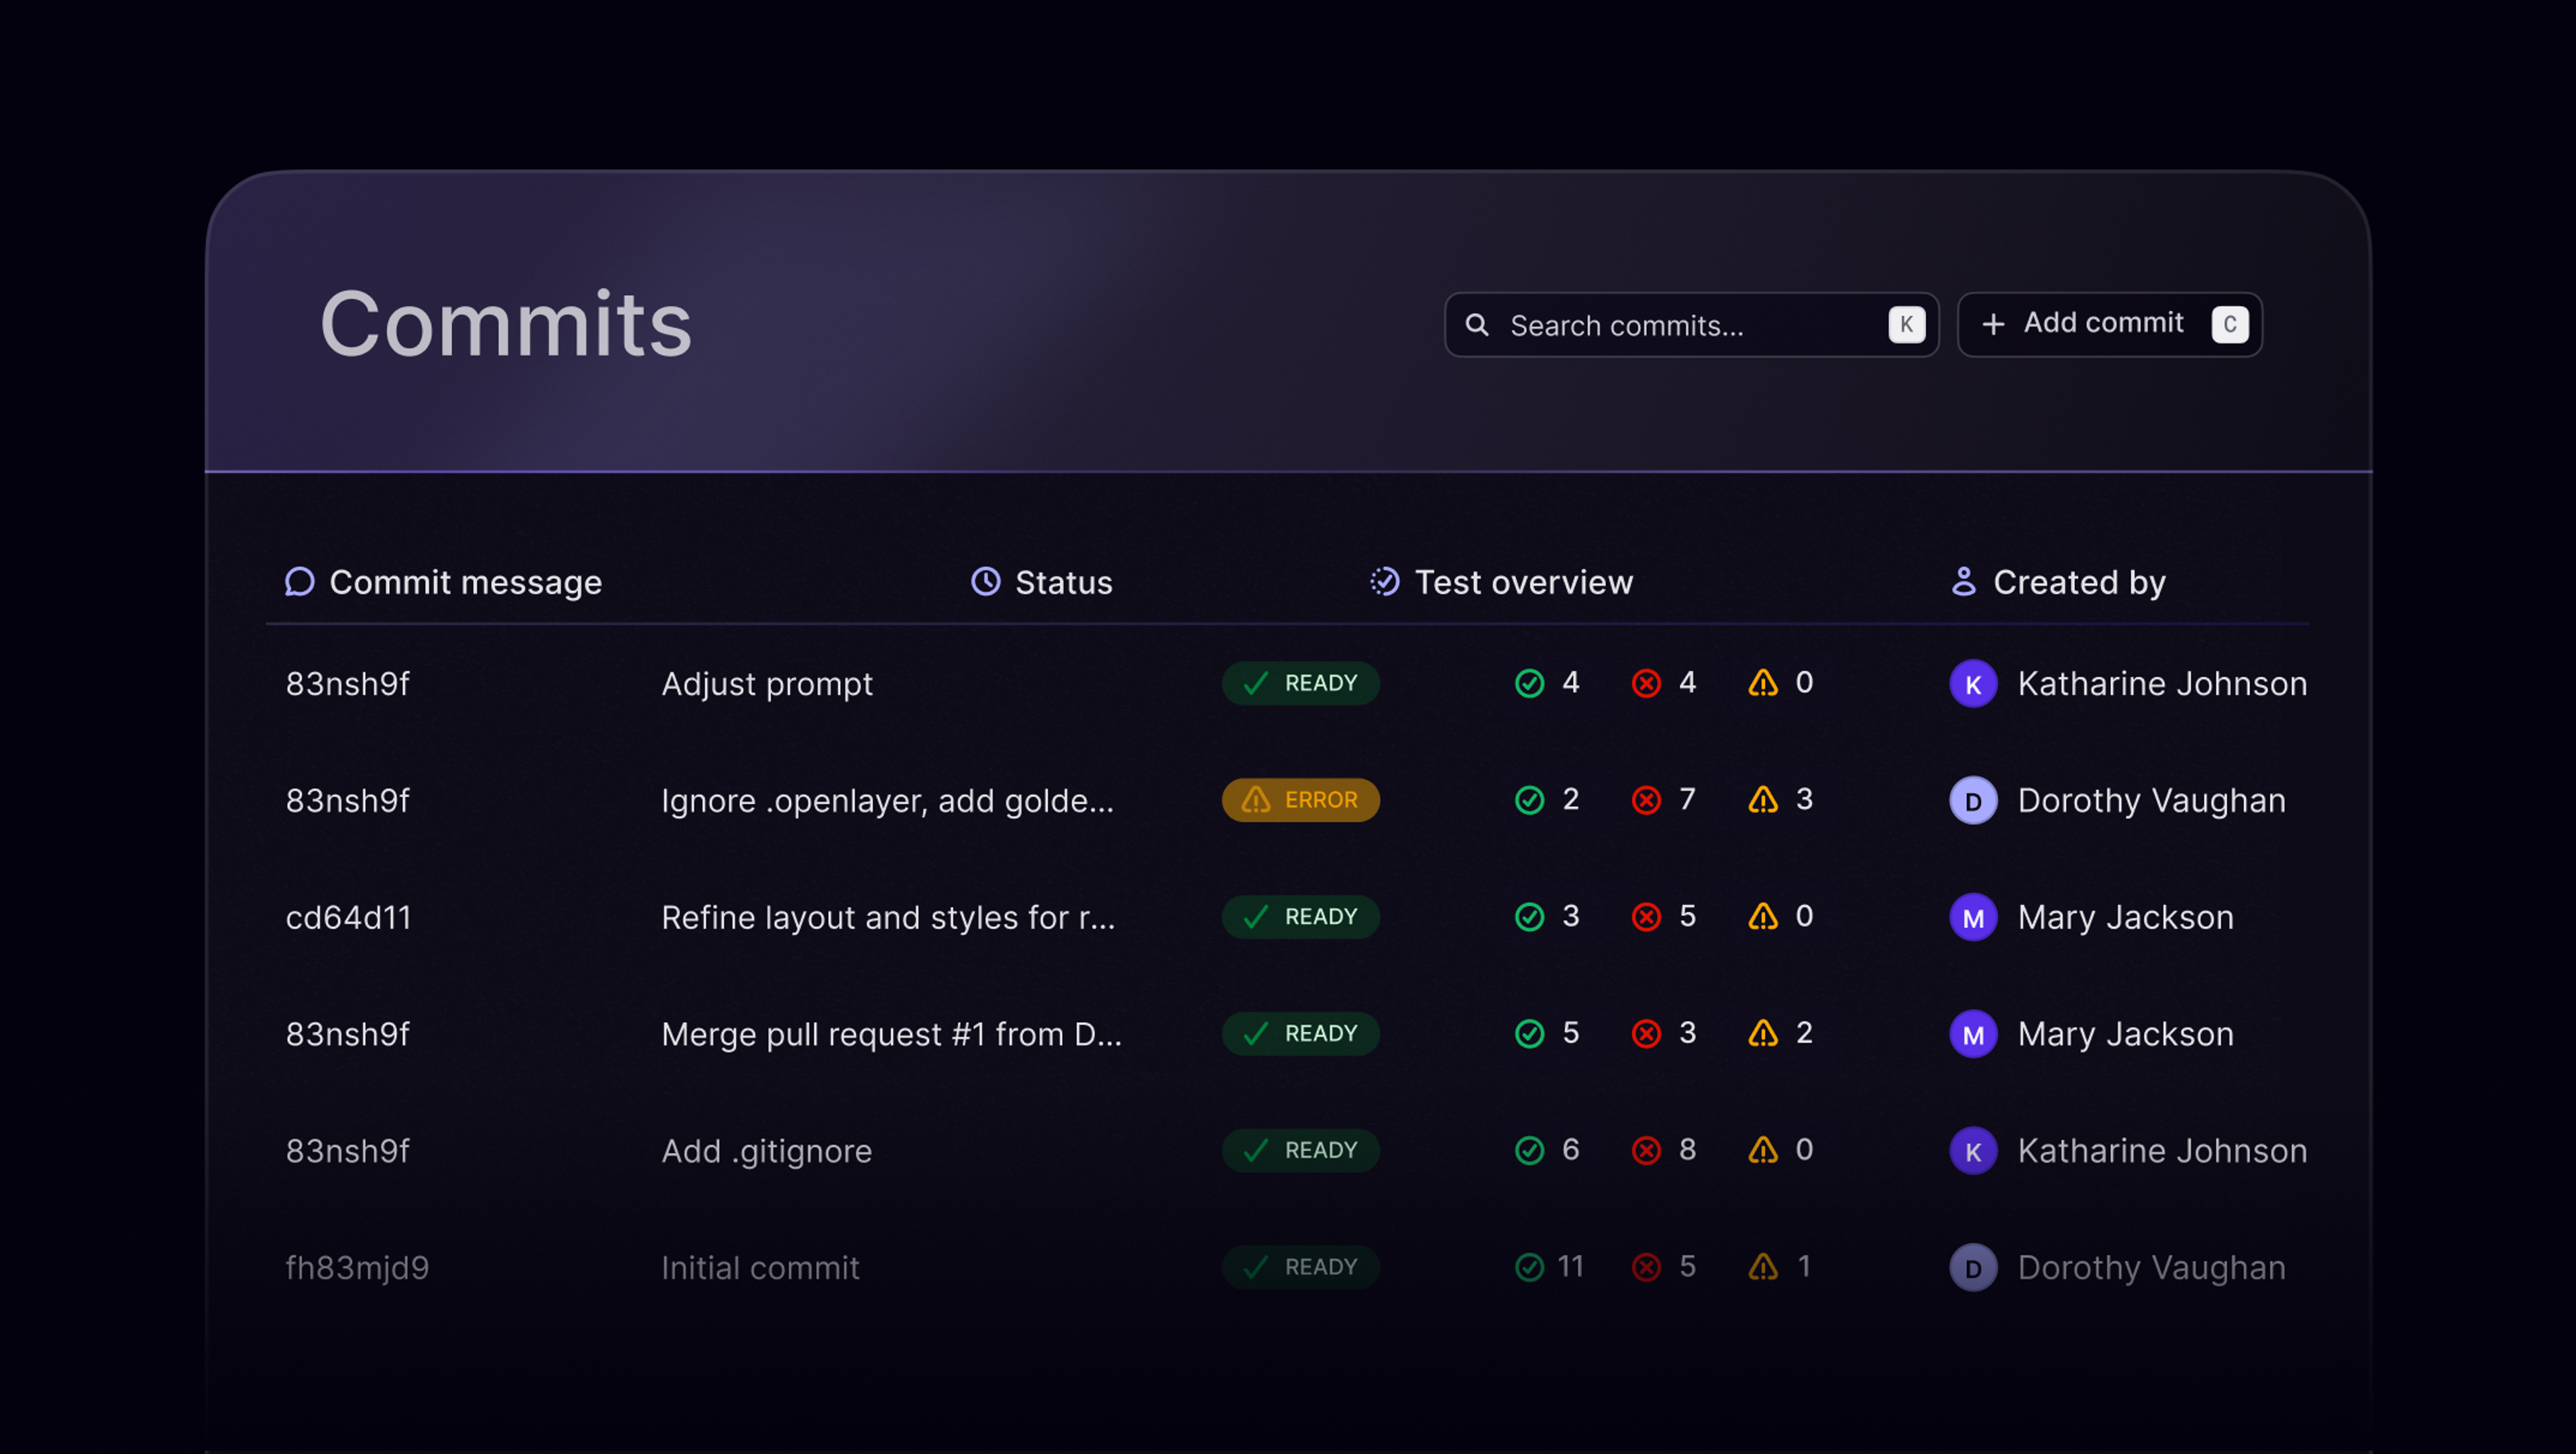Click the Test overview dashed-check icon
This screenshot has height=1454, width=2576.
(1385, 582)
